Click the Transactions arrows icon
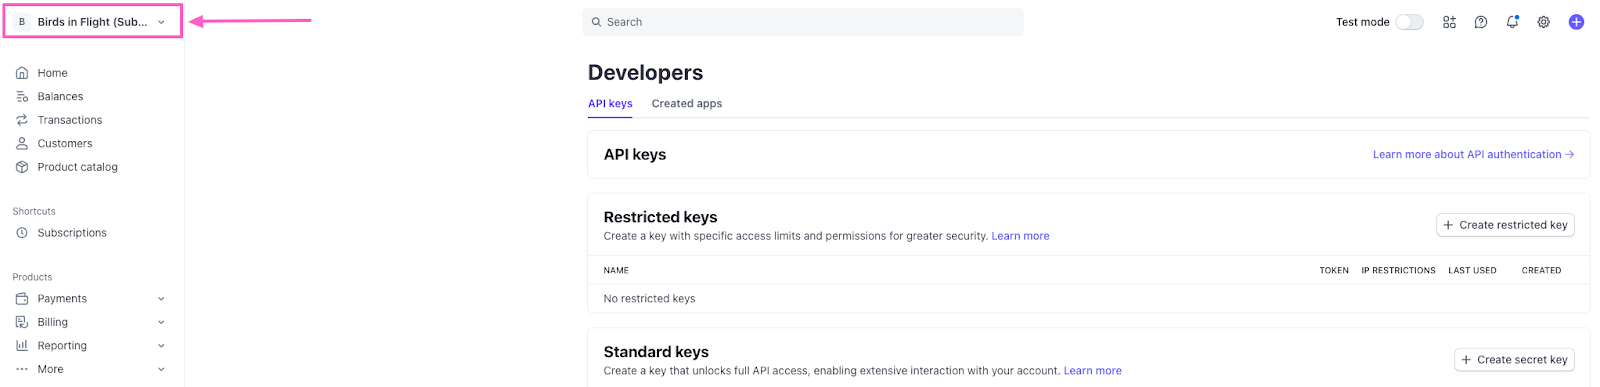The height and width of the screenshot is (387, 1600). point(22,120)
